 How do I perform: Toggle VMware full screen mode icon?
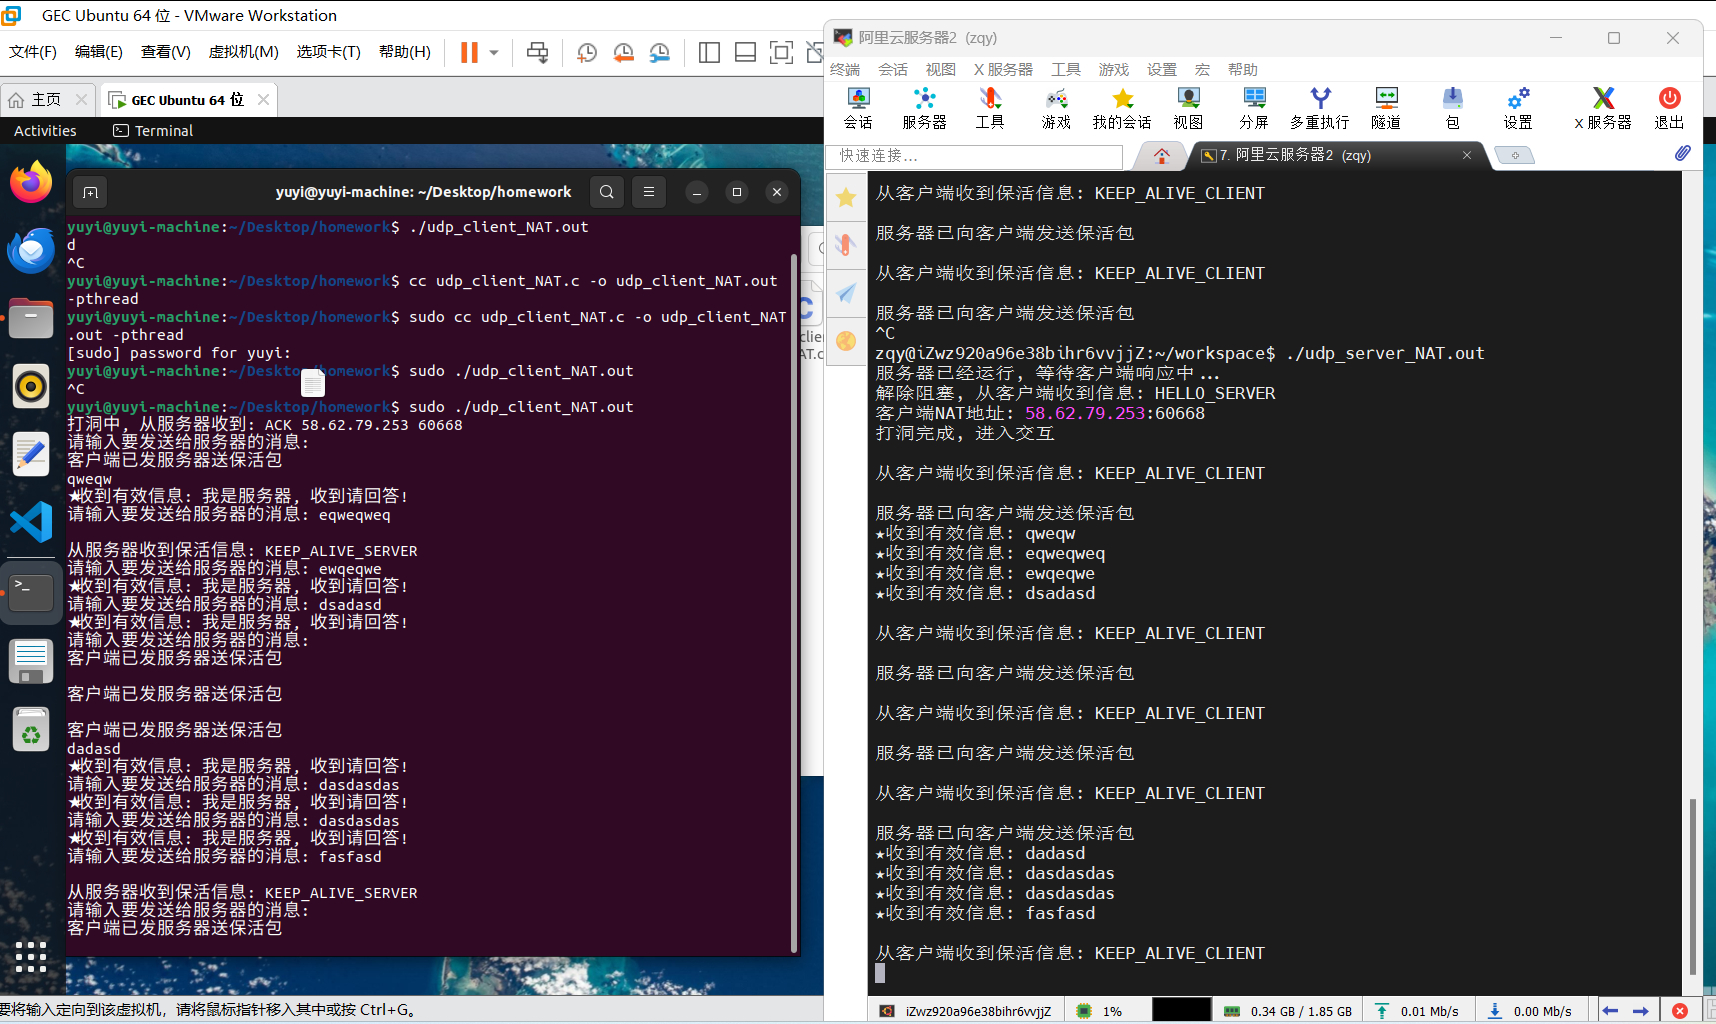(781, 52)
